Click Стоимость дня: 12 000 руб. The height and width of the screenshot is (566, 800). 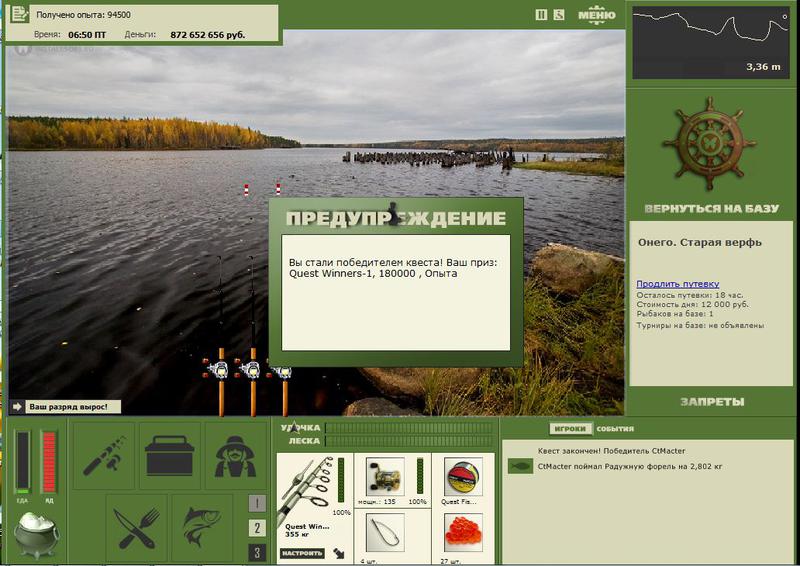click(x=692, y=304)
